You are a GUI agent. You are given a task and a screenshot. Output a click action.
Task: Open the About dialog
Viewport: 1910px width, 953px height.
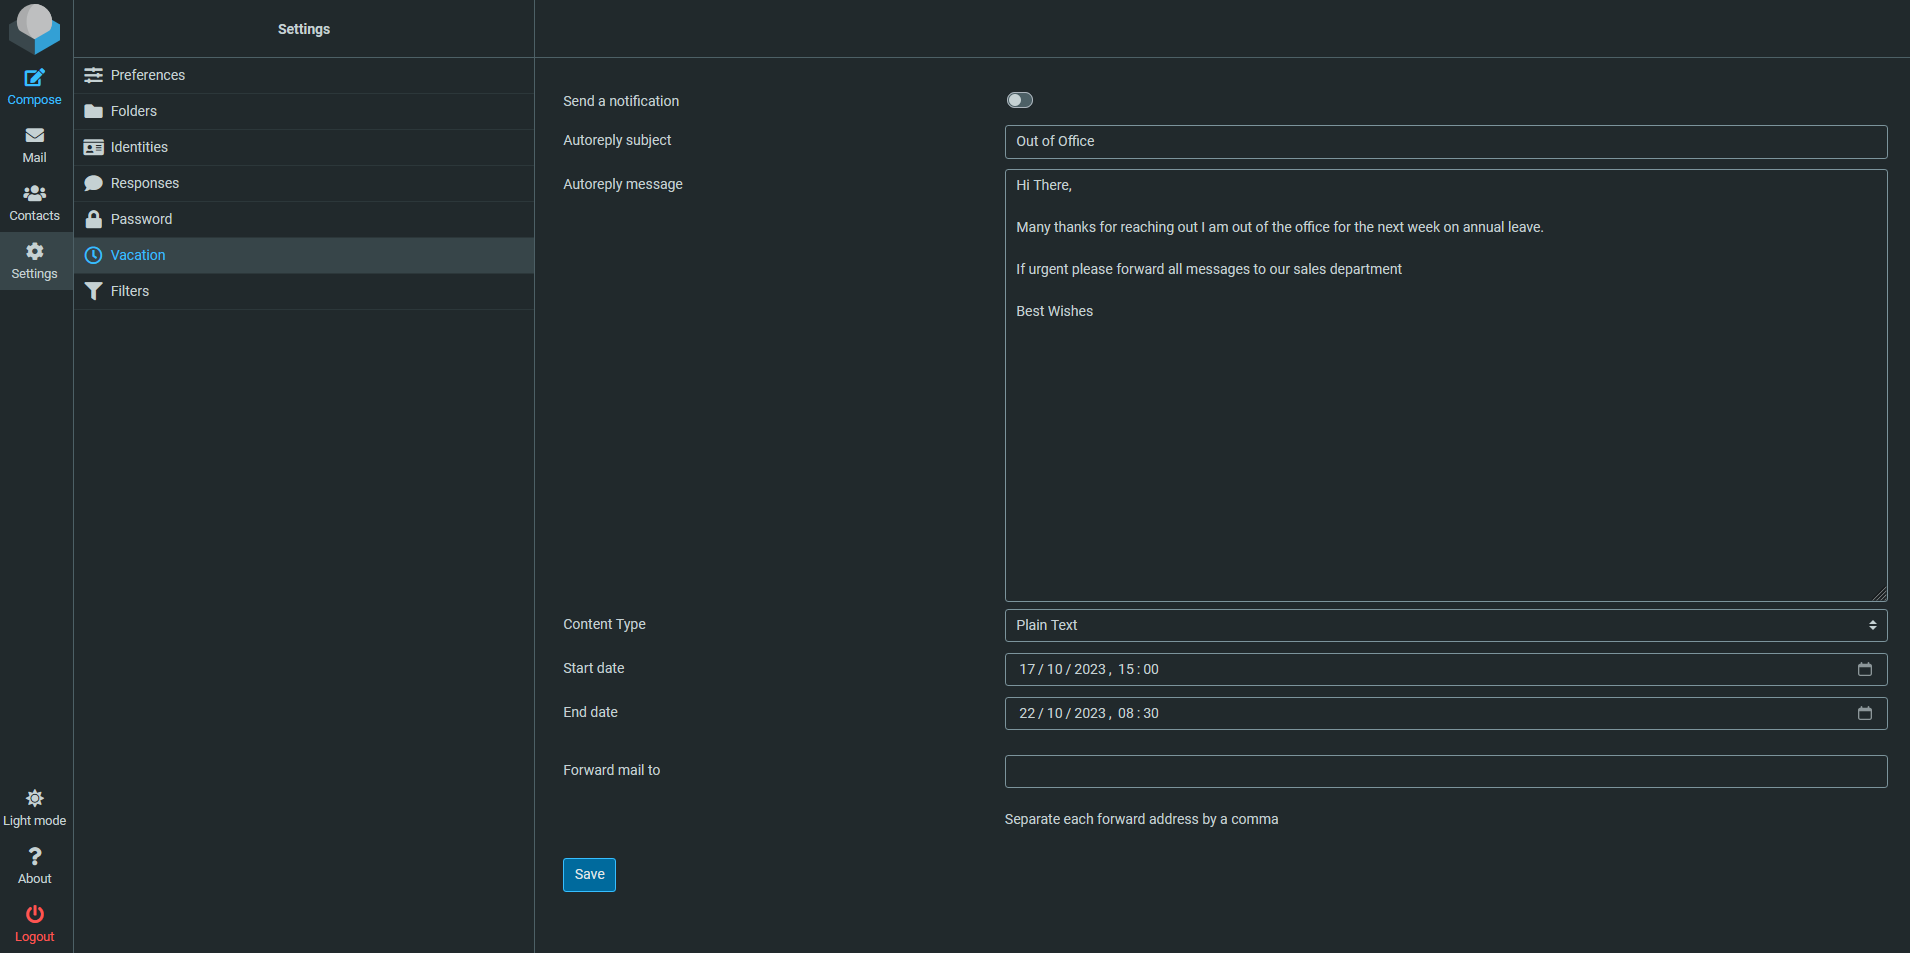click(34, 866)
